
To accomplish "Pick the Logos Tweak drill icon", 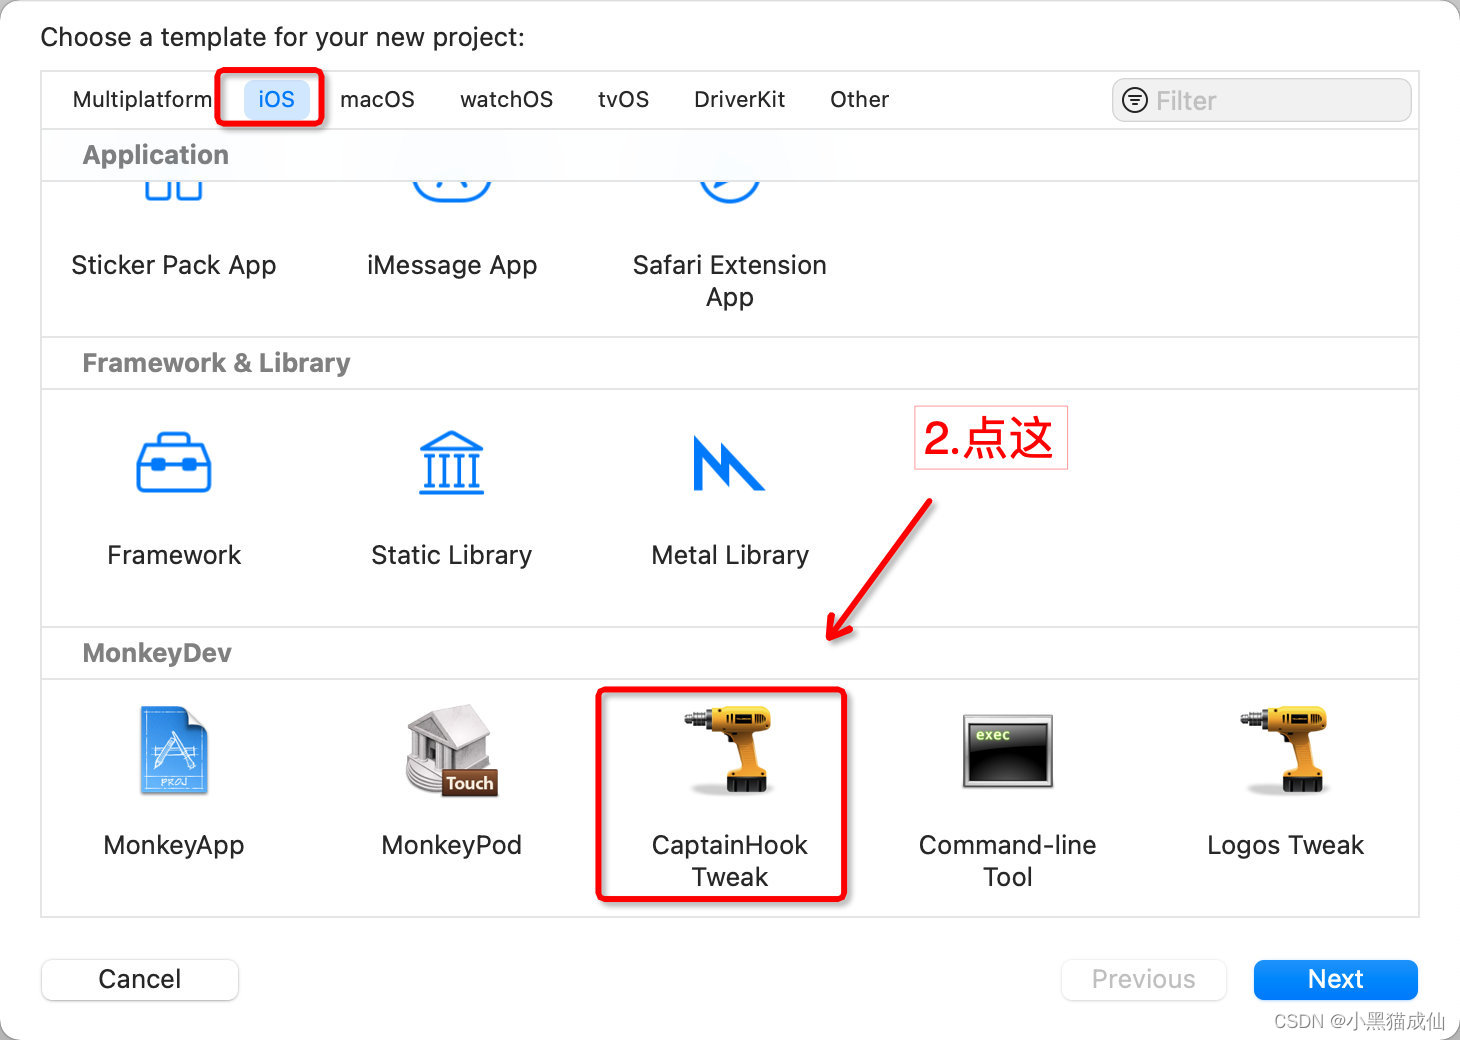I will point(1285,750).
